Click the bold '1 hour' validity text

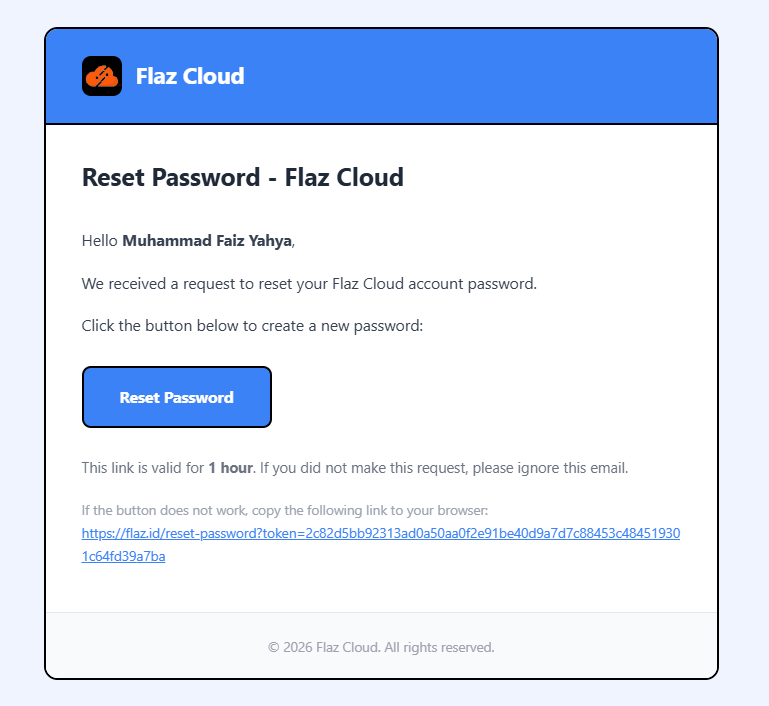point(231,468)
